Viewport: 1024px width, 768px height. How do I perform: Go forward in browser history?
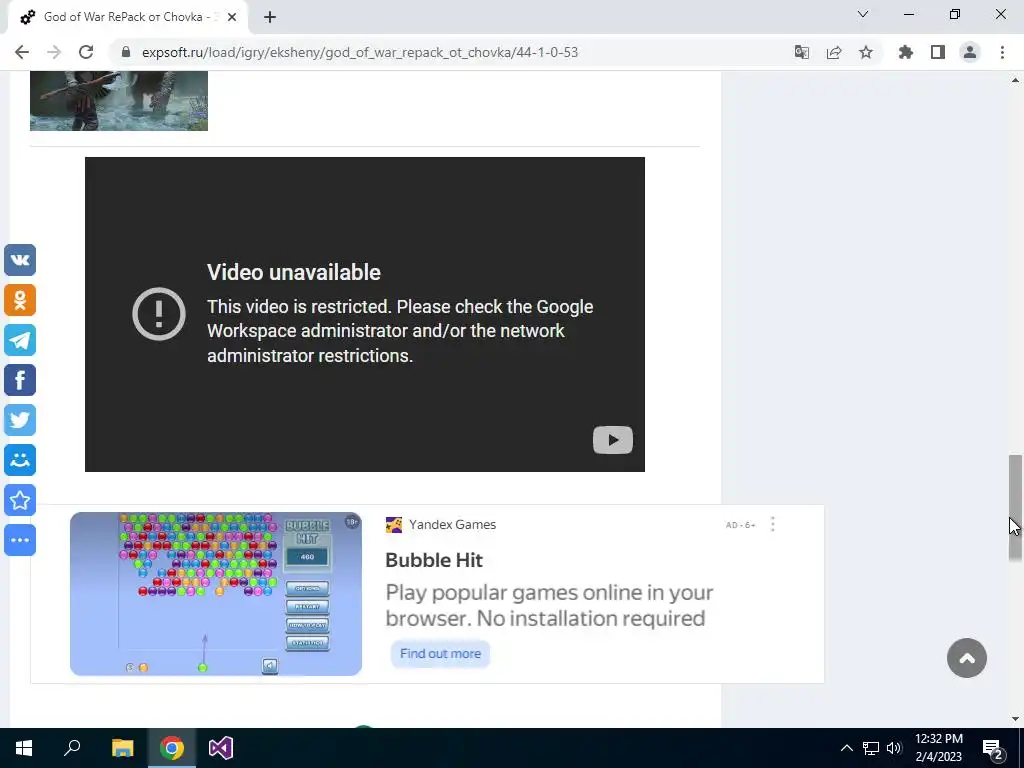coord(54,52)
